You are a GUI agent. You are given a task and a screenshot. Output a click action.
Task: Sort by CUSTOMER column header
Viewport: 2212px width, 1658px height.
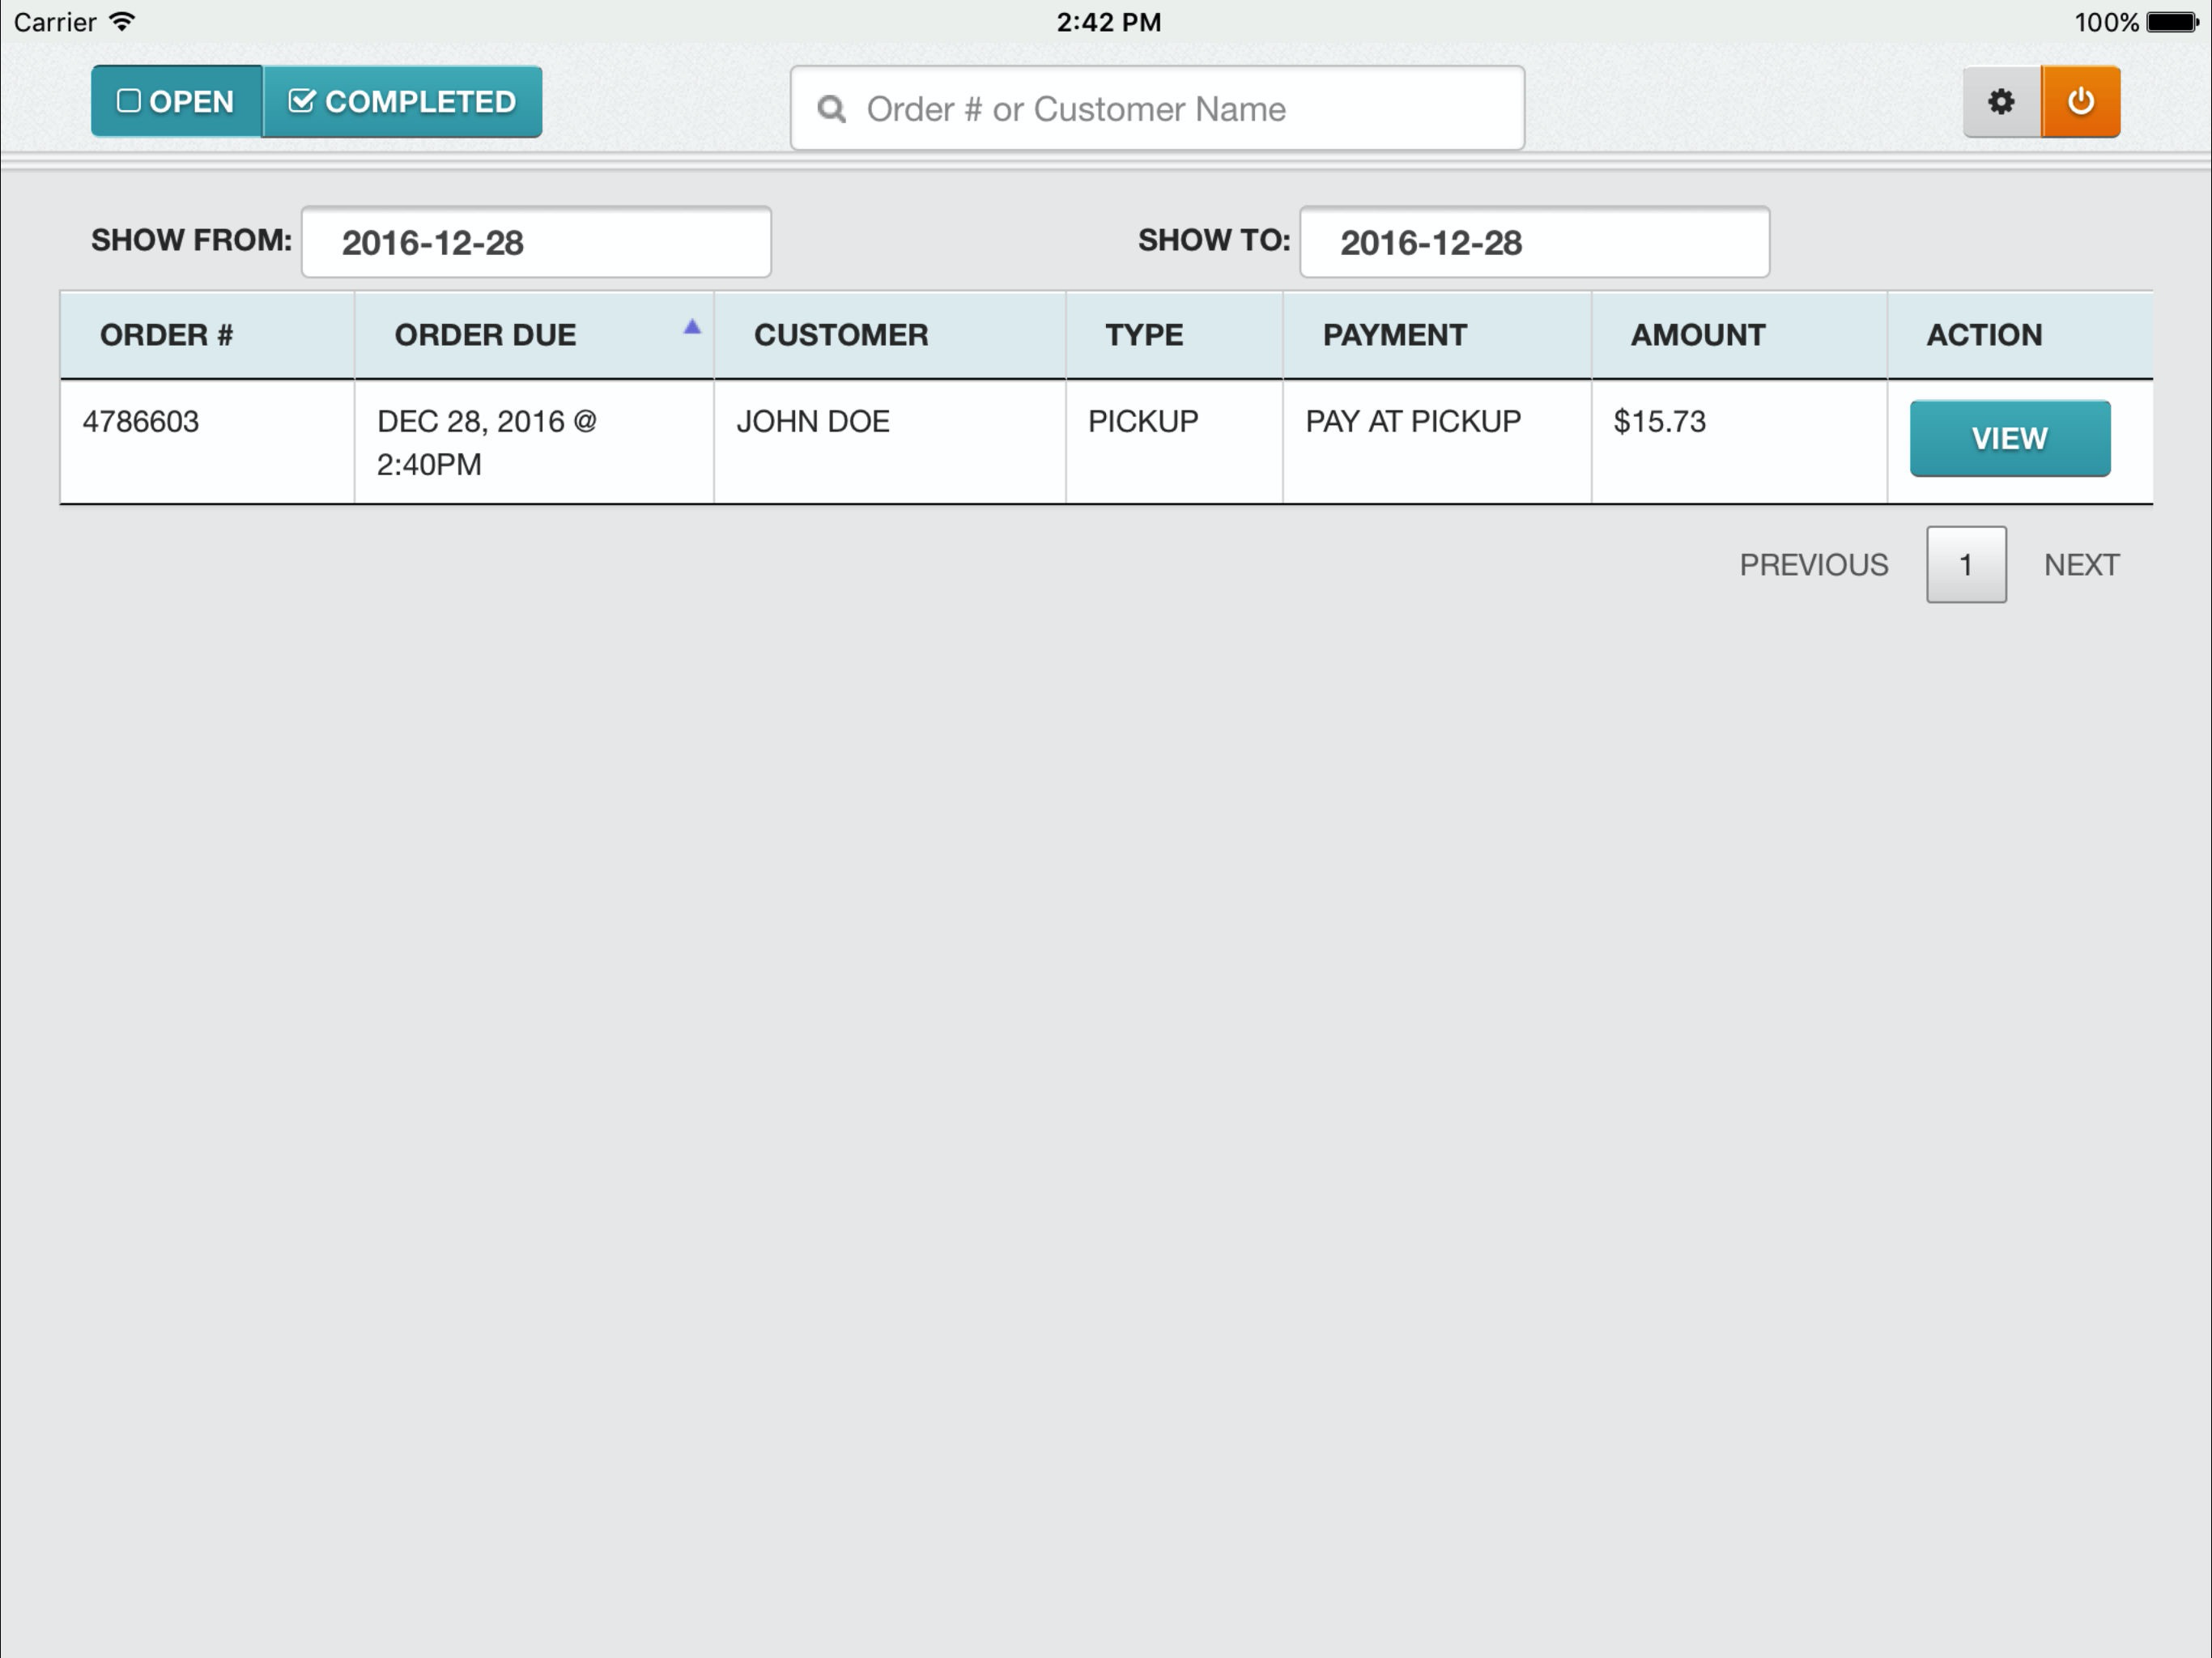coord(890,335)
